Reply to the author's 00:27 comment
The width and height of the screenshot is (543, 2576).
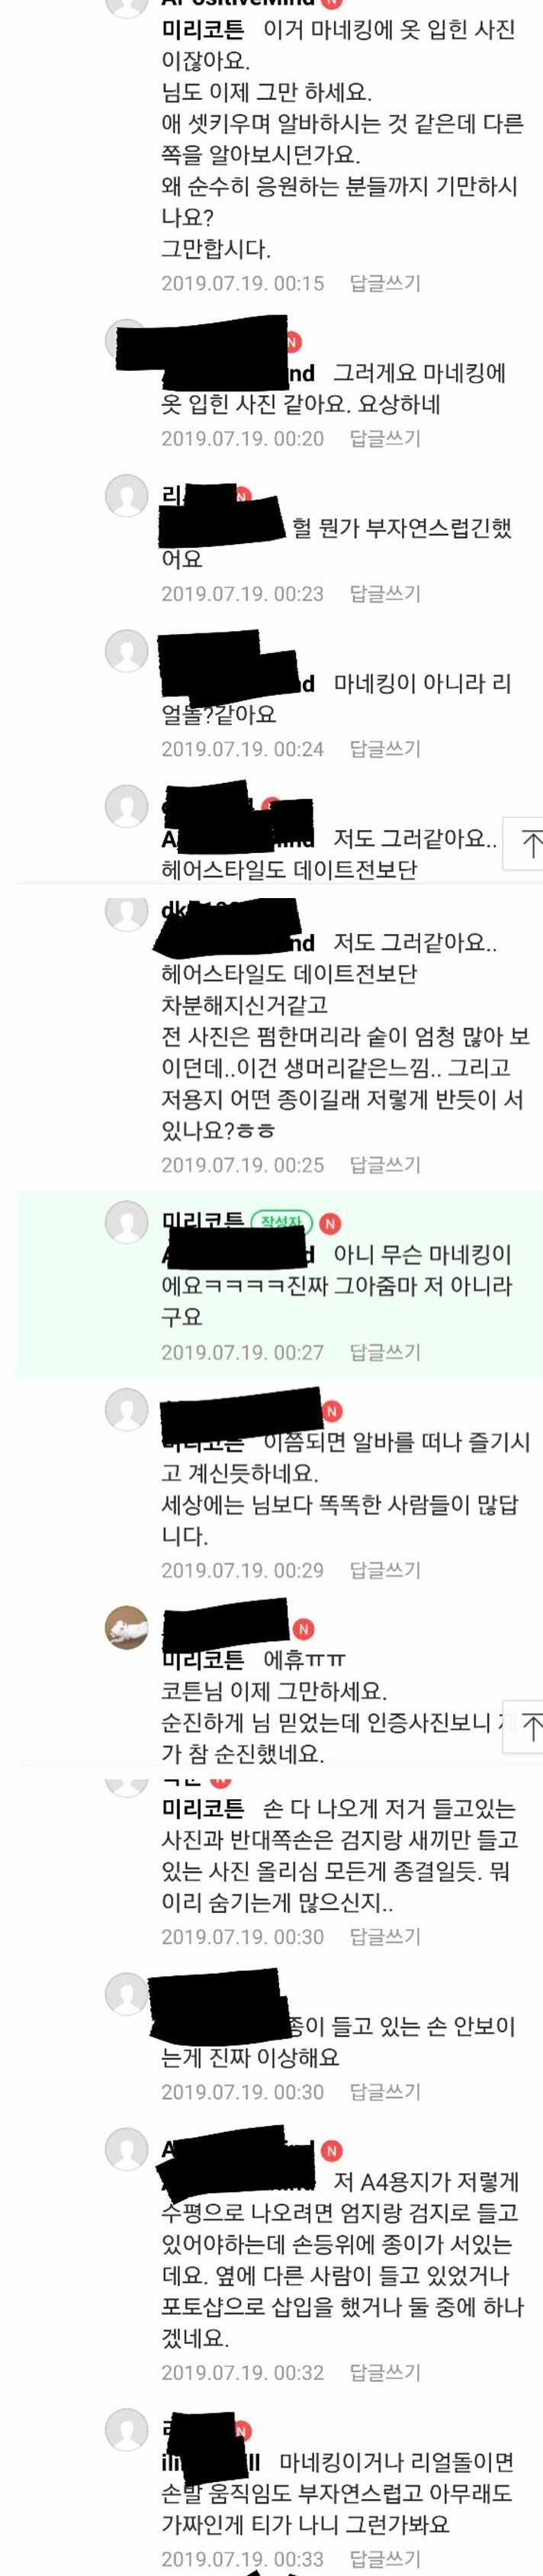click(x=385, y=1352)
